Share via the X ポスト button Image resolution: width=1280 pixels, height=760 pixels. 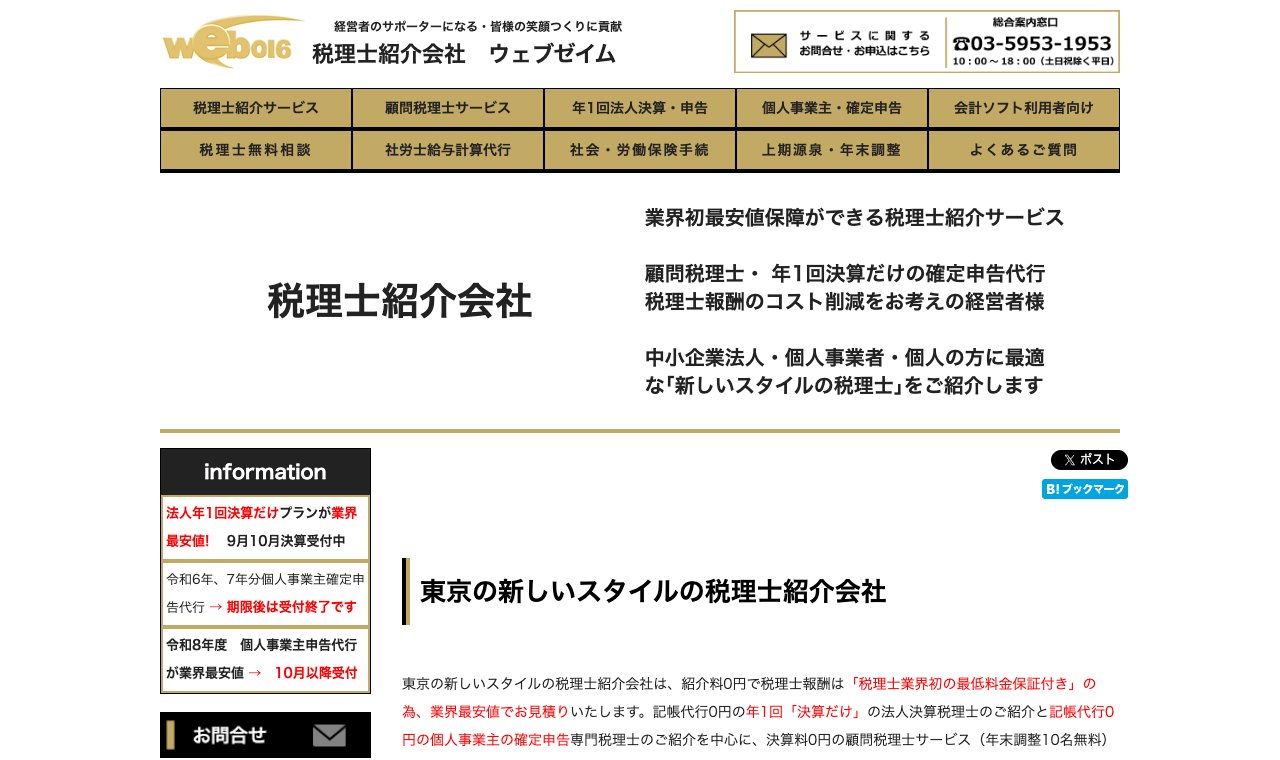(1089, 460)
